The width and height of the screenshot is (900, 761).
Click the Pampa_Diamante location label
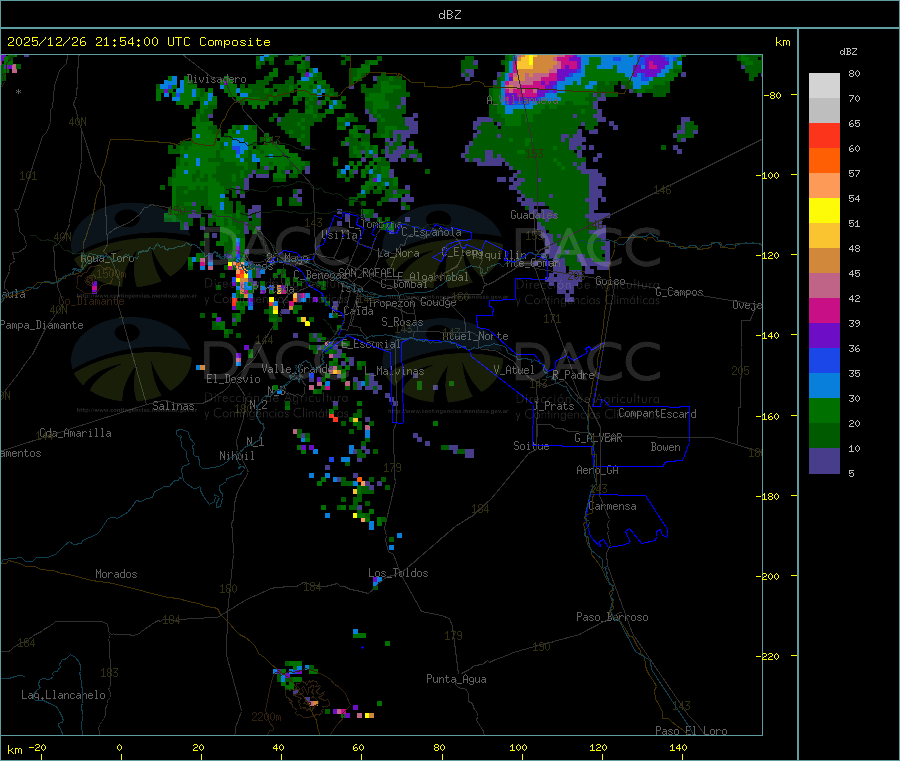click(42, 325)
